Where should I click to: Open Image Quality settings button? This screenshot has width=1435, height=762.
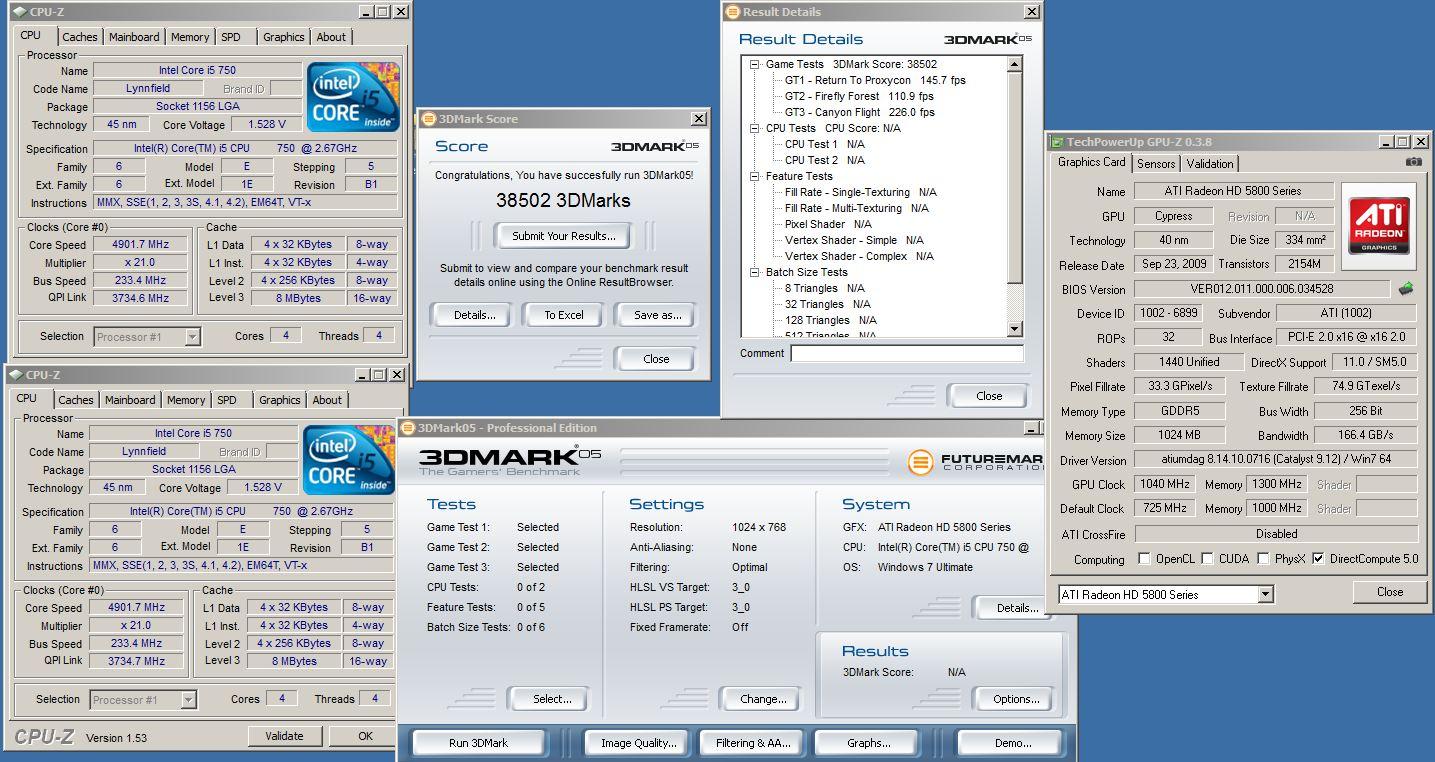tap(638, 743)
